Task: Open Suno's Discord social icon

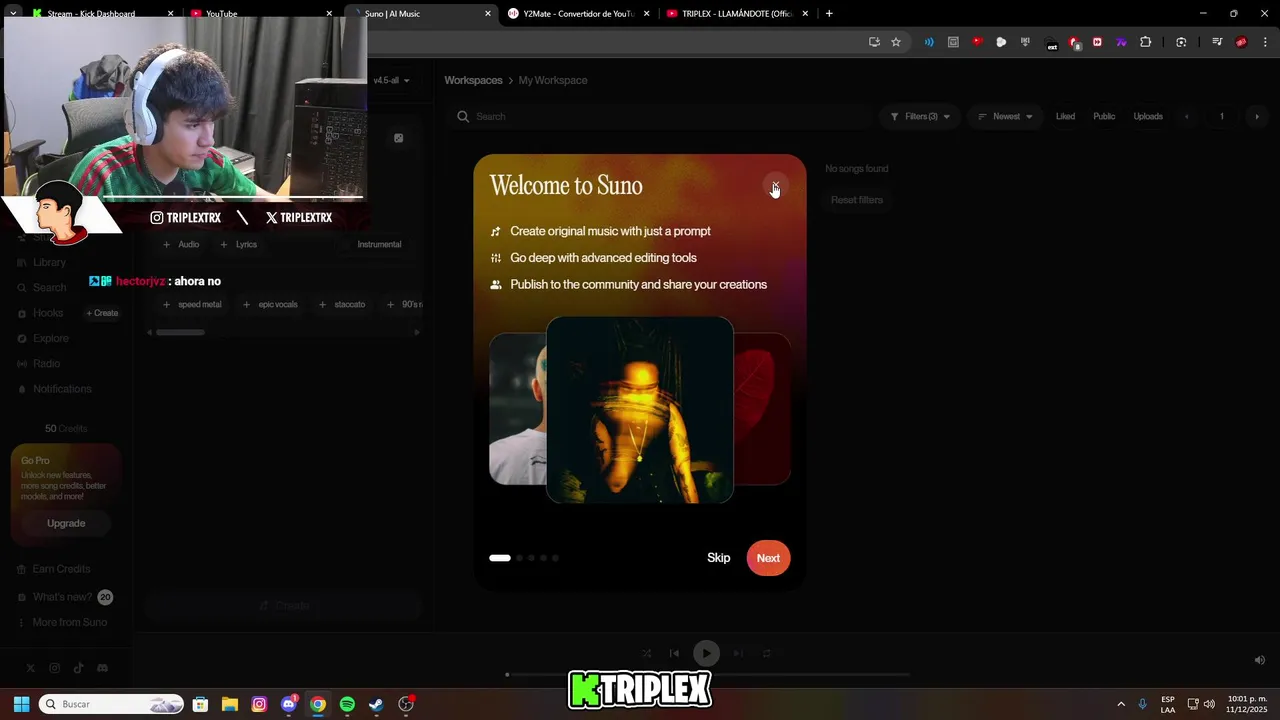Action: (x=102, y=668)
